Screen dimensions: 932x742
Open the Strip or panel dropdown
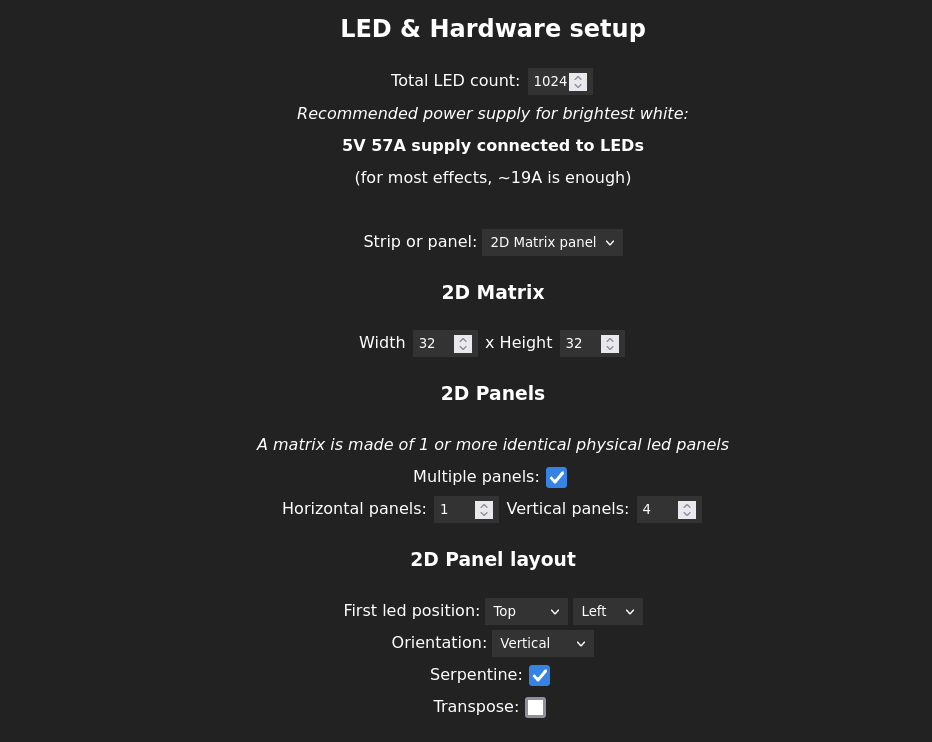pos(552,242)
